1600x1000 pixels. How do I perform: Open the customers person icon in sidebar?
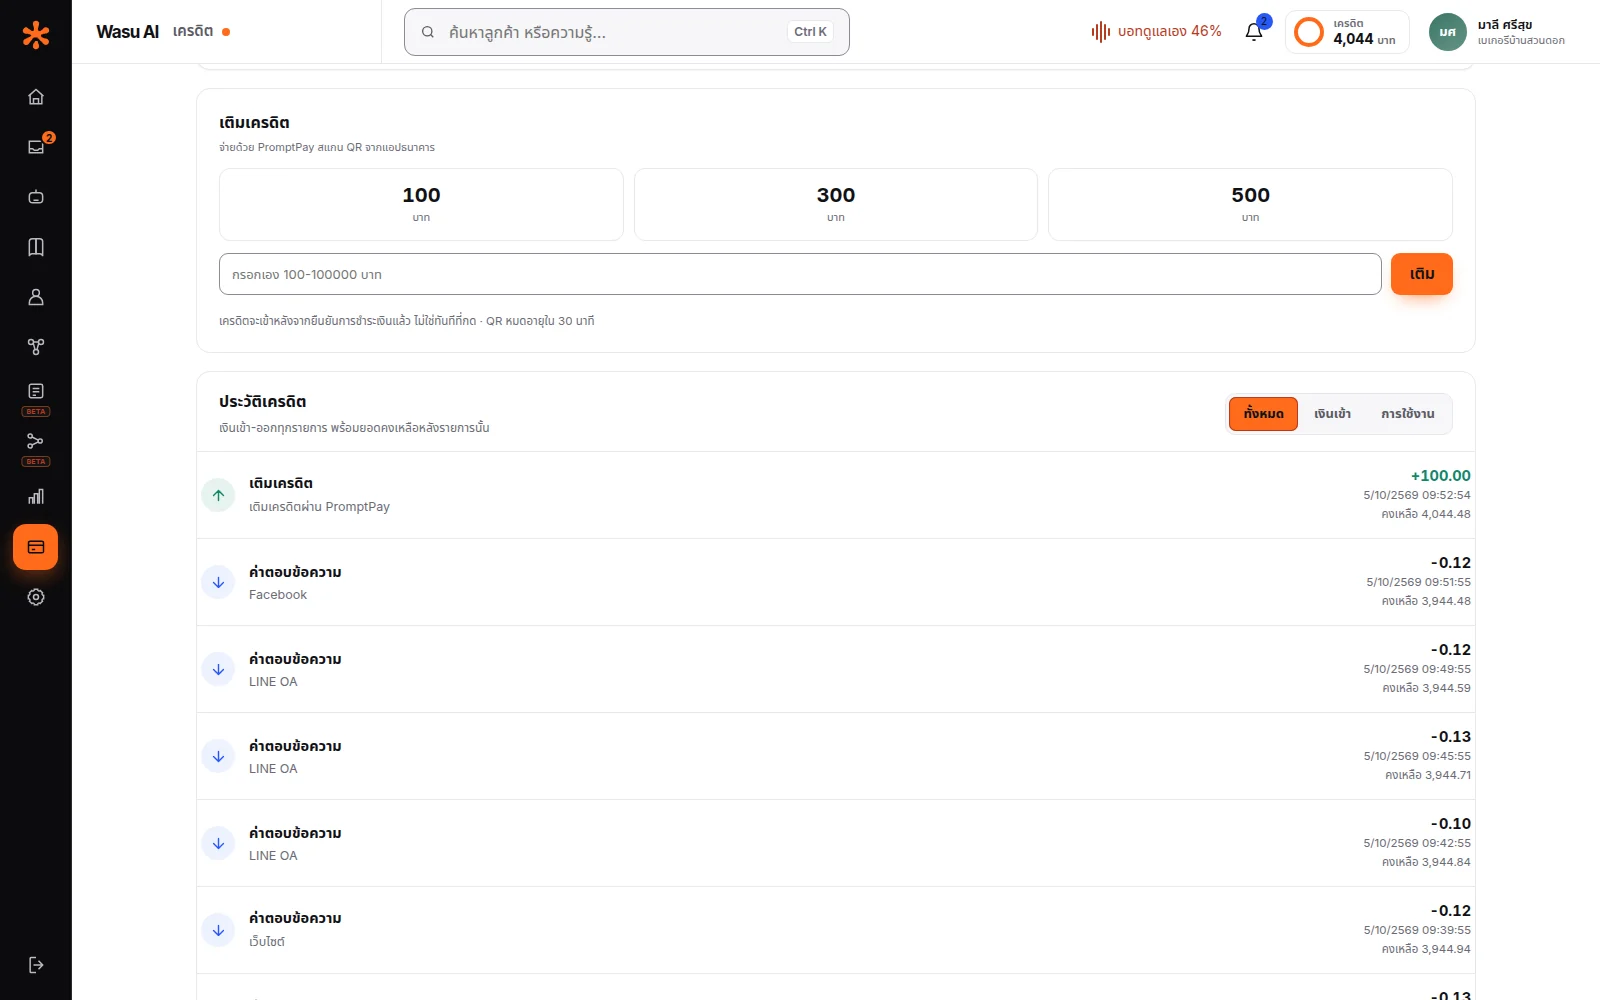coord(36,297)
